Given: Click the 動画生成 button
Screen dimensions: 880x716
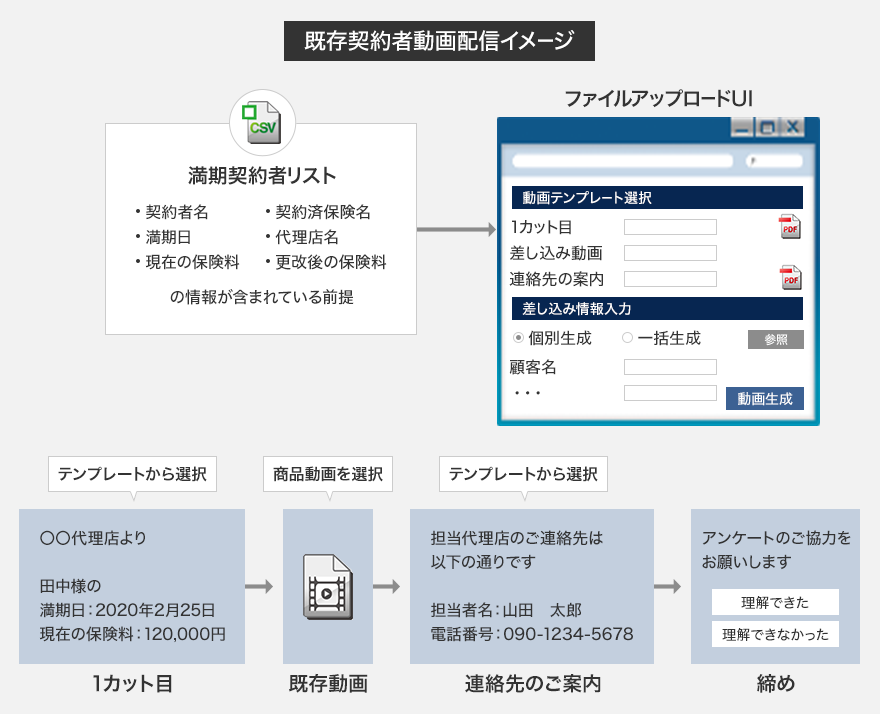Looking at the screenshot, I should coord(765,398).
